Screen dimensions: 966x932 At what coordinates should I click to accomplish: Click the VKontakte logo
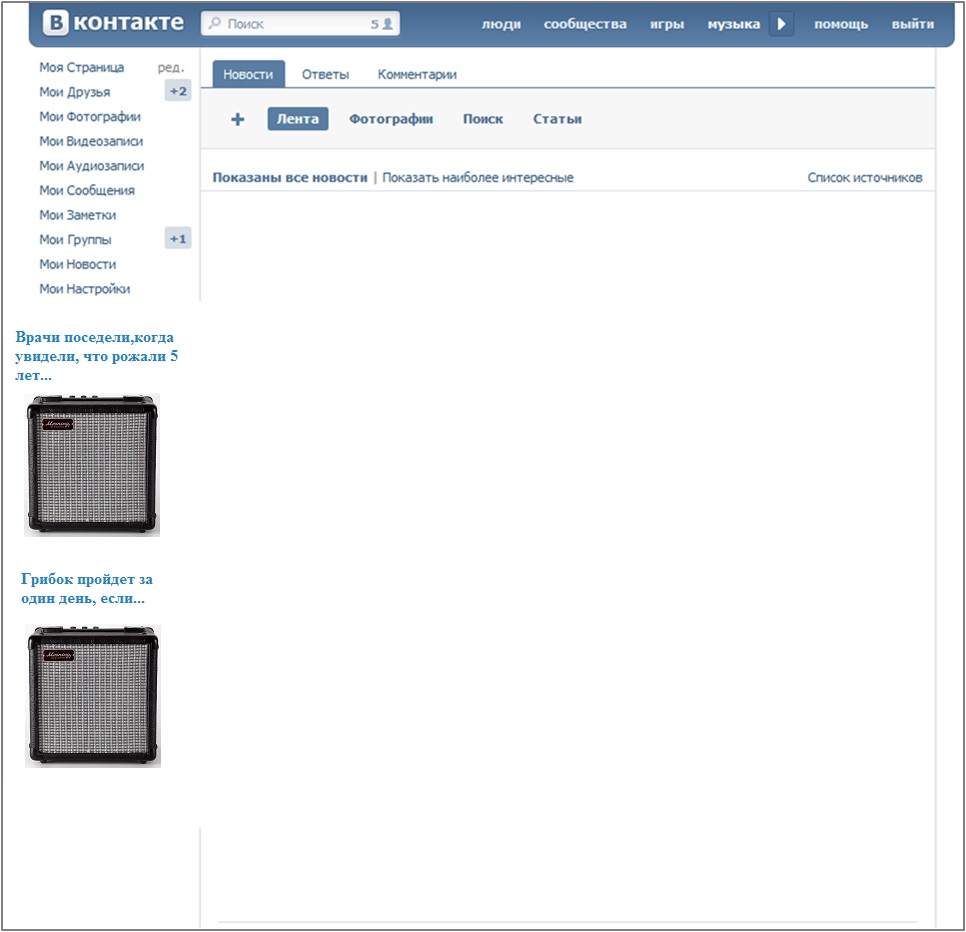113,23
